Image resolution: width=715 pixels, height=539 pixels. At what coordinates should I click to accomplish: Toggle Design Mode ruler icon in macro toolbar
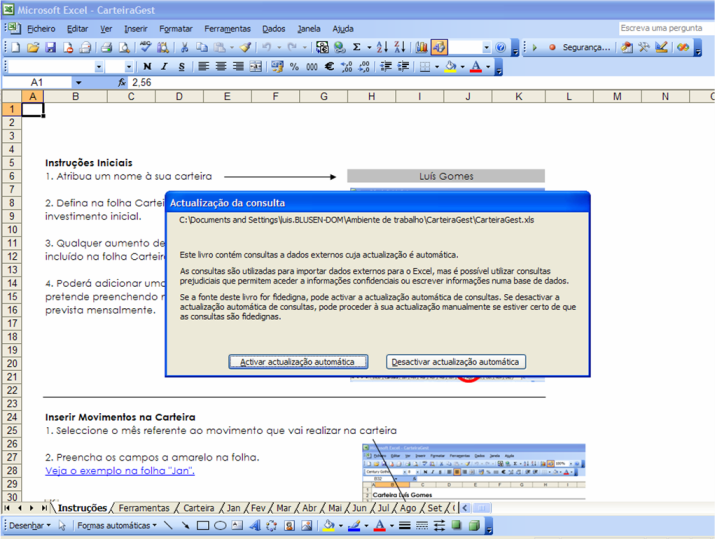tap(661, 47)
